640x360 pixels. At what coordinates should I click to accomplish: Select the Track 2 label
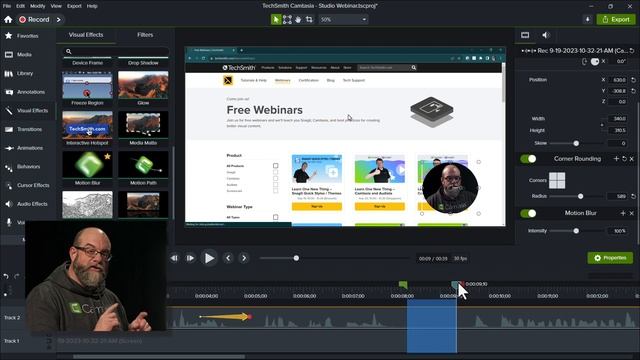12,318
